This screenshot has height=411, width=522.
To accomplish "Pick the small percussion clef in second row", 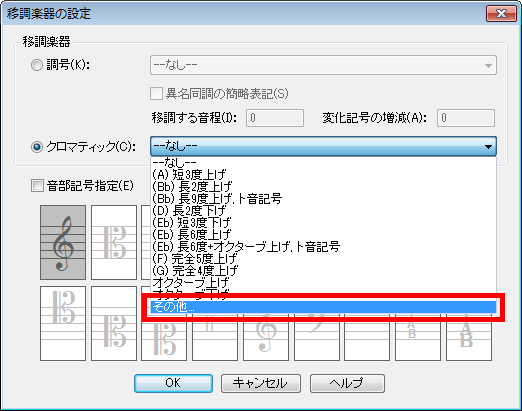I will [x=215, y=337].
